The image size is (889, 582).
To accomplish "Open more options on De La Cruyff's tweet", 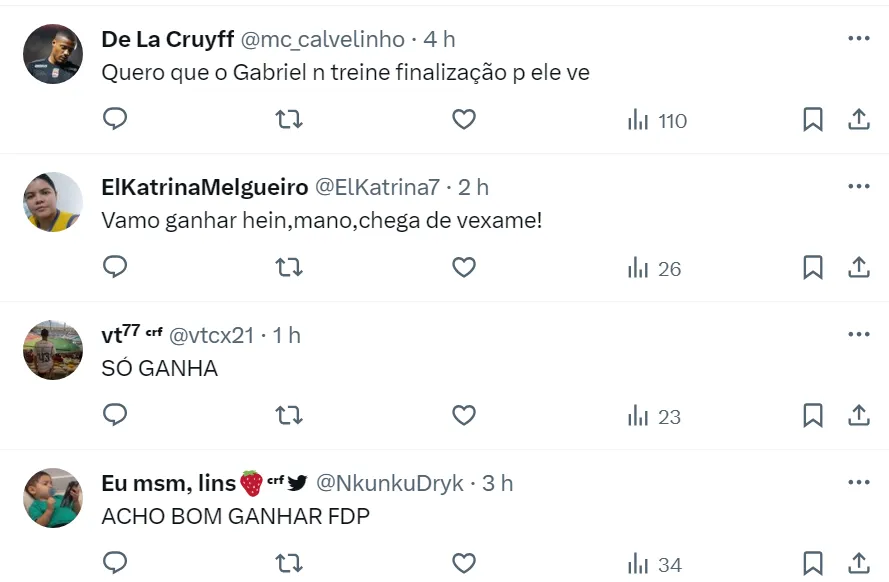I will click(858, 39).
